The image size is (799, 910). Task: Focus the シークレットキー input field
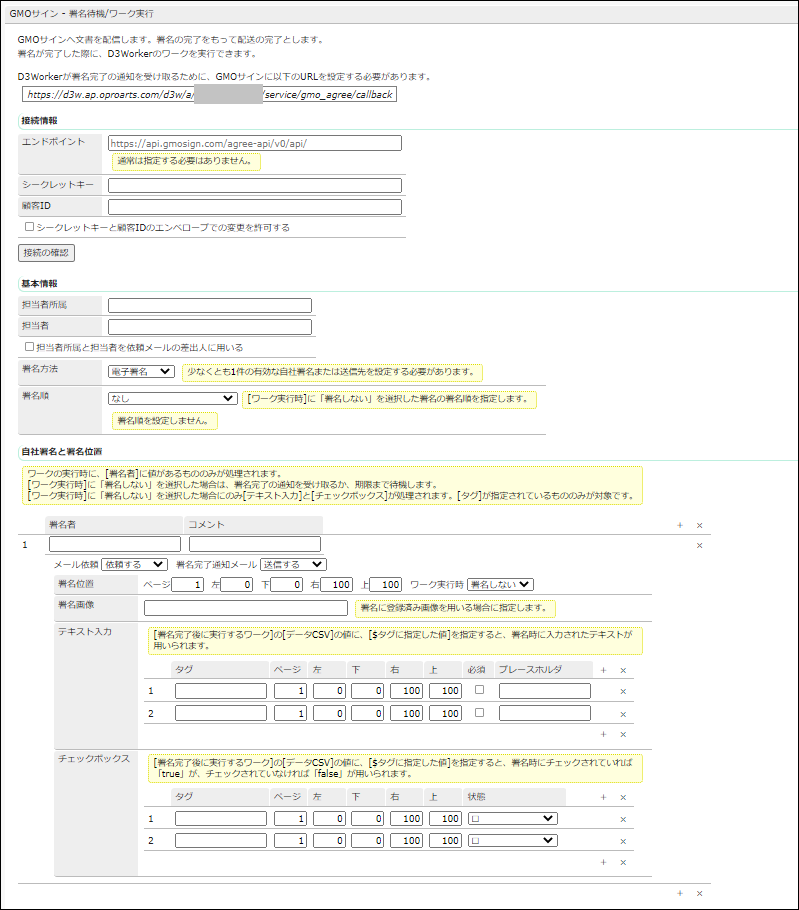[255, 186]
